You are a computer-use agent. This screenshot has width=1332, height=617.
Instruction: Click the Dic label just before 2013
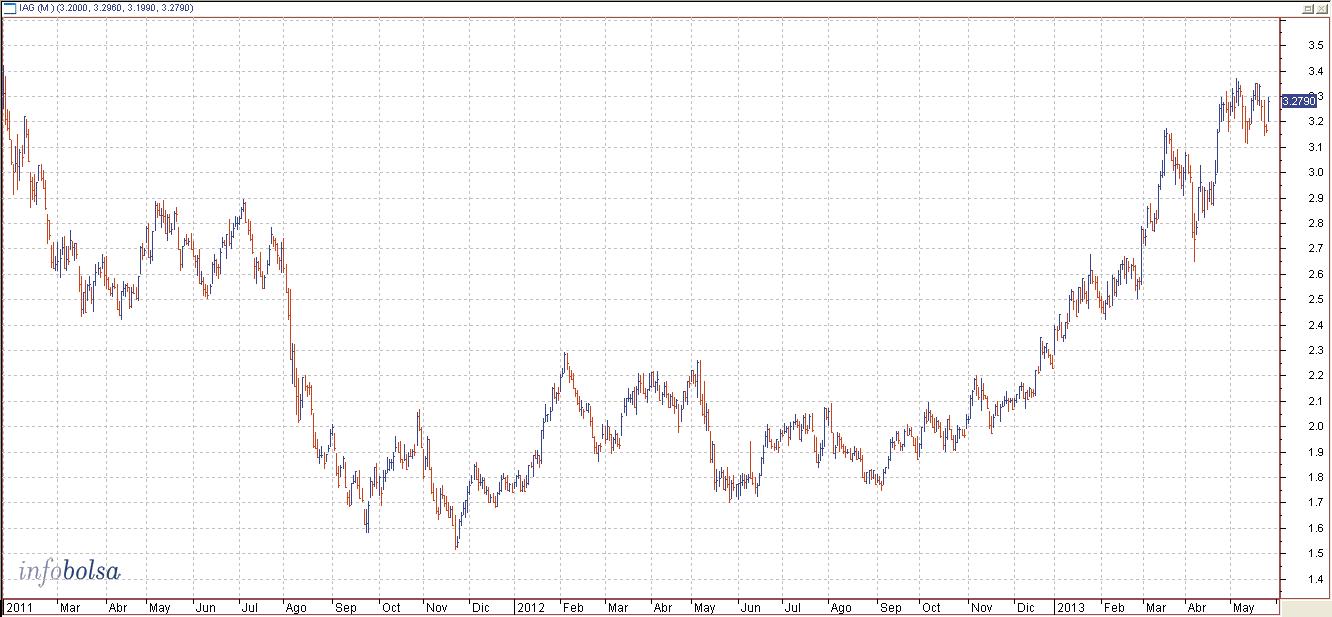coord(1025,608)
